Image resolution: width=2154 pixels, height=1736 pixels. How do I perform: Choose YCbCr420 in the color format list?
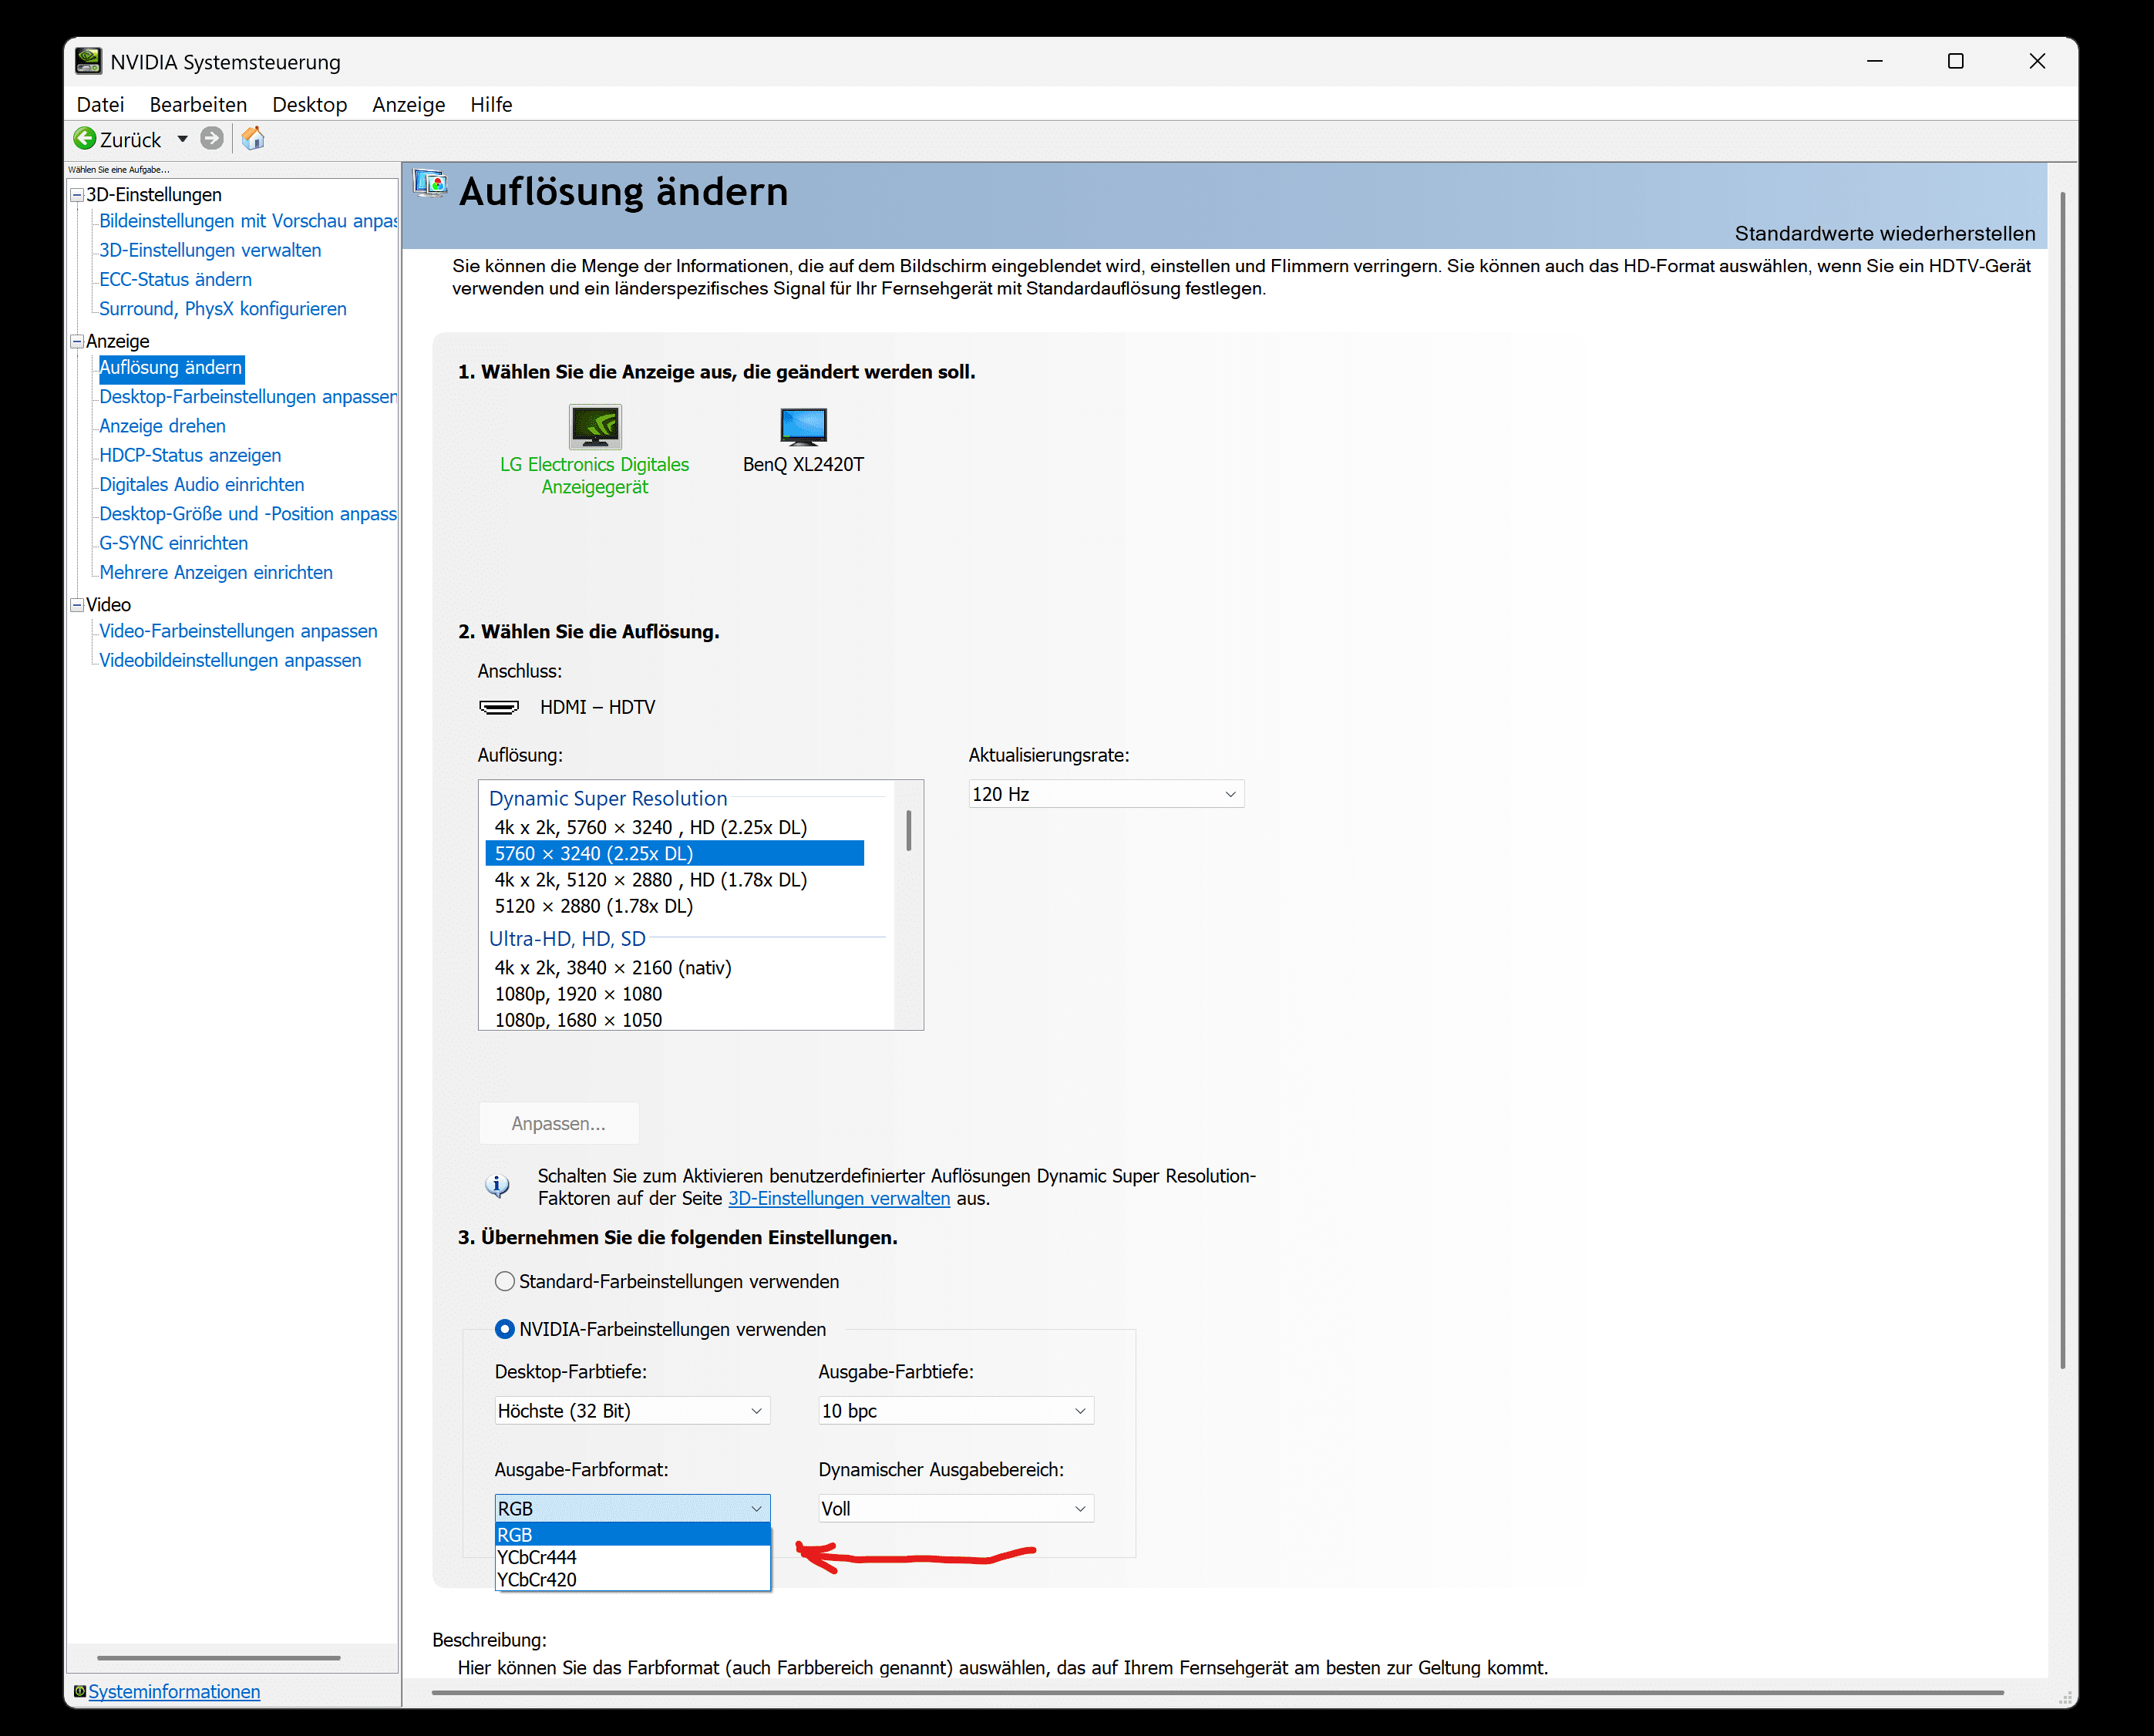tap(632, 1580)
